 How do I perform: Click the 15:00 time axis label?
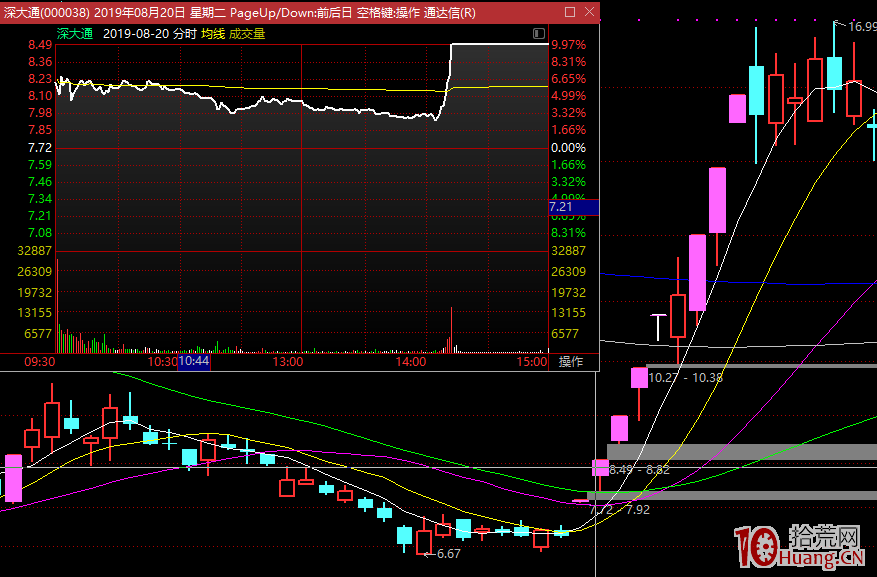(534, 361)
